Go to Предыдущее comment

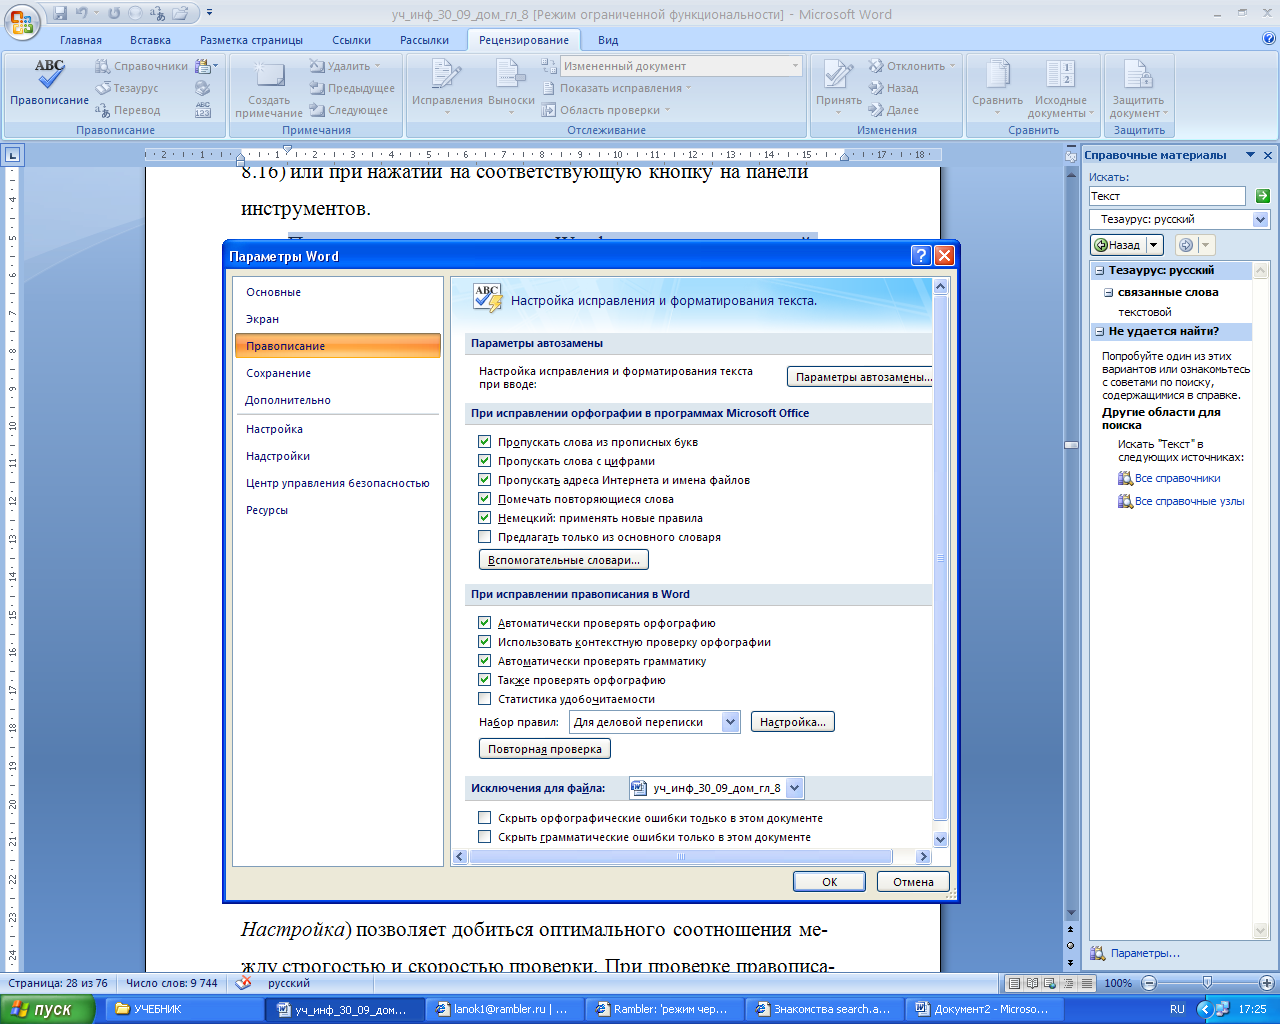tap(351, 88)
